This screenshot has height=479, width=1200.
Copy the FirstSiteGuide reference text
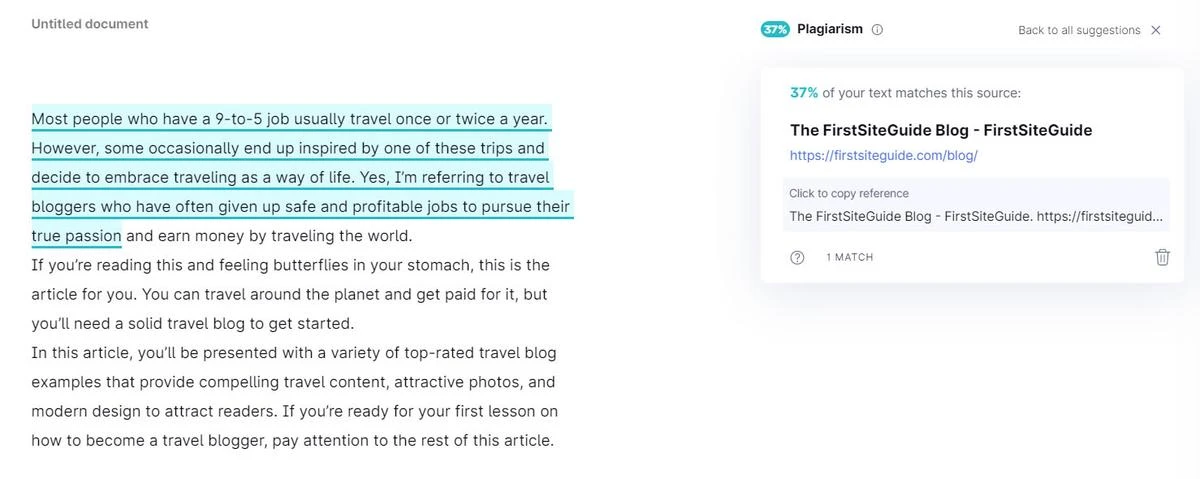point(977,215)
